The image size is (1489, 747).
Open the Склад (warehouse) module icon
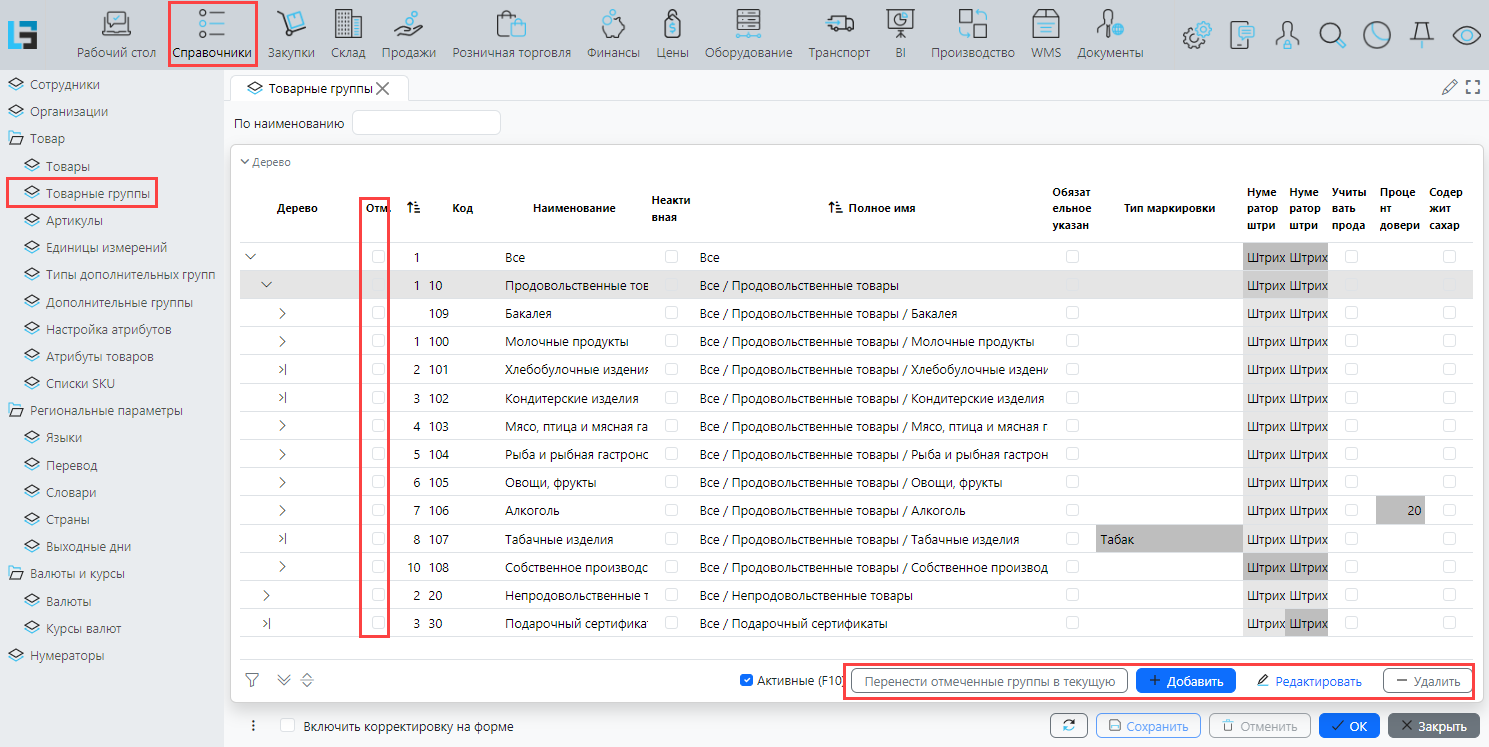tap(348, 24)
